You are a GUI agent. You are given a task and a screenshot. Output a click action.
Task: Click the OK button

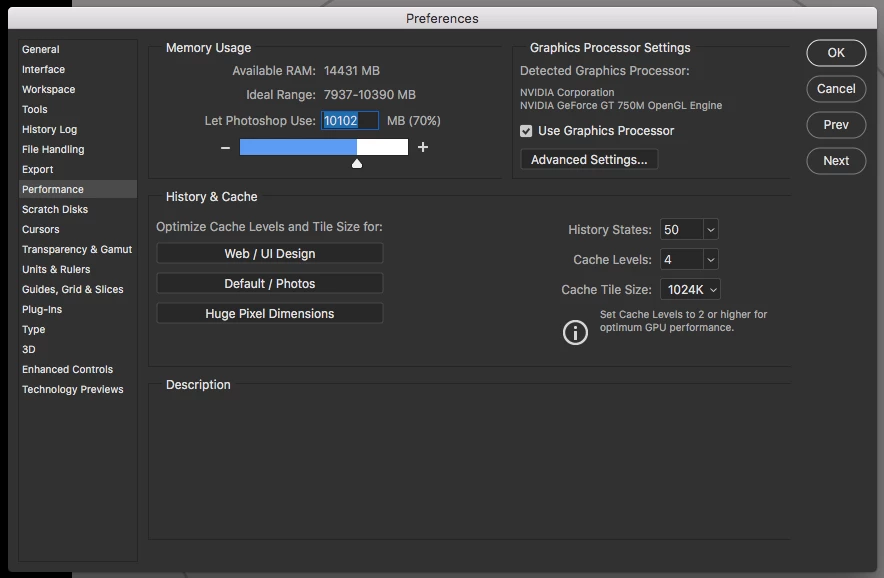836,53
